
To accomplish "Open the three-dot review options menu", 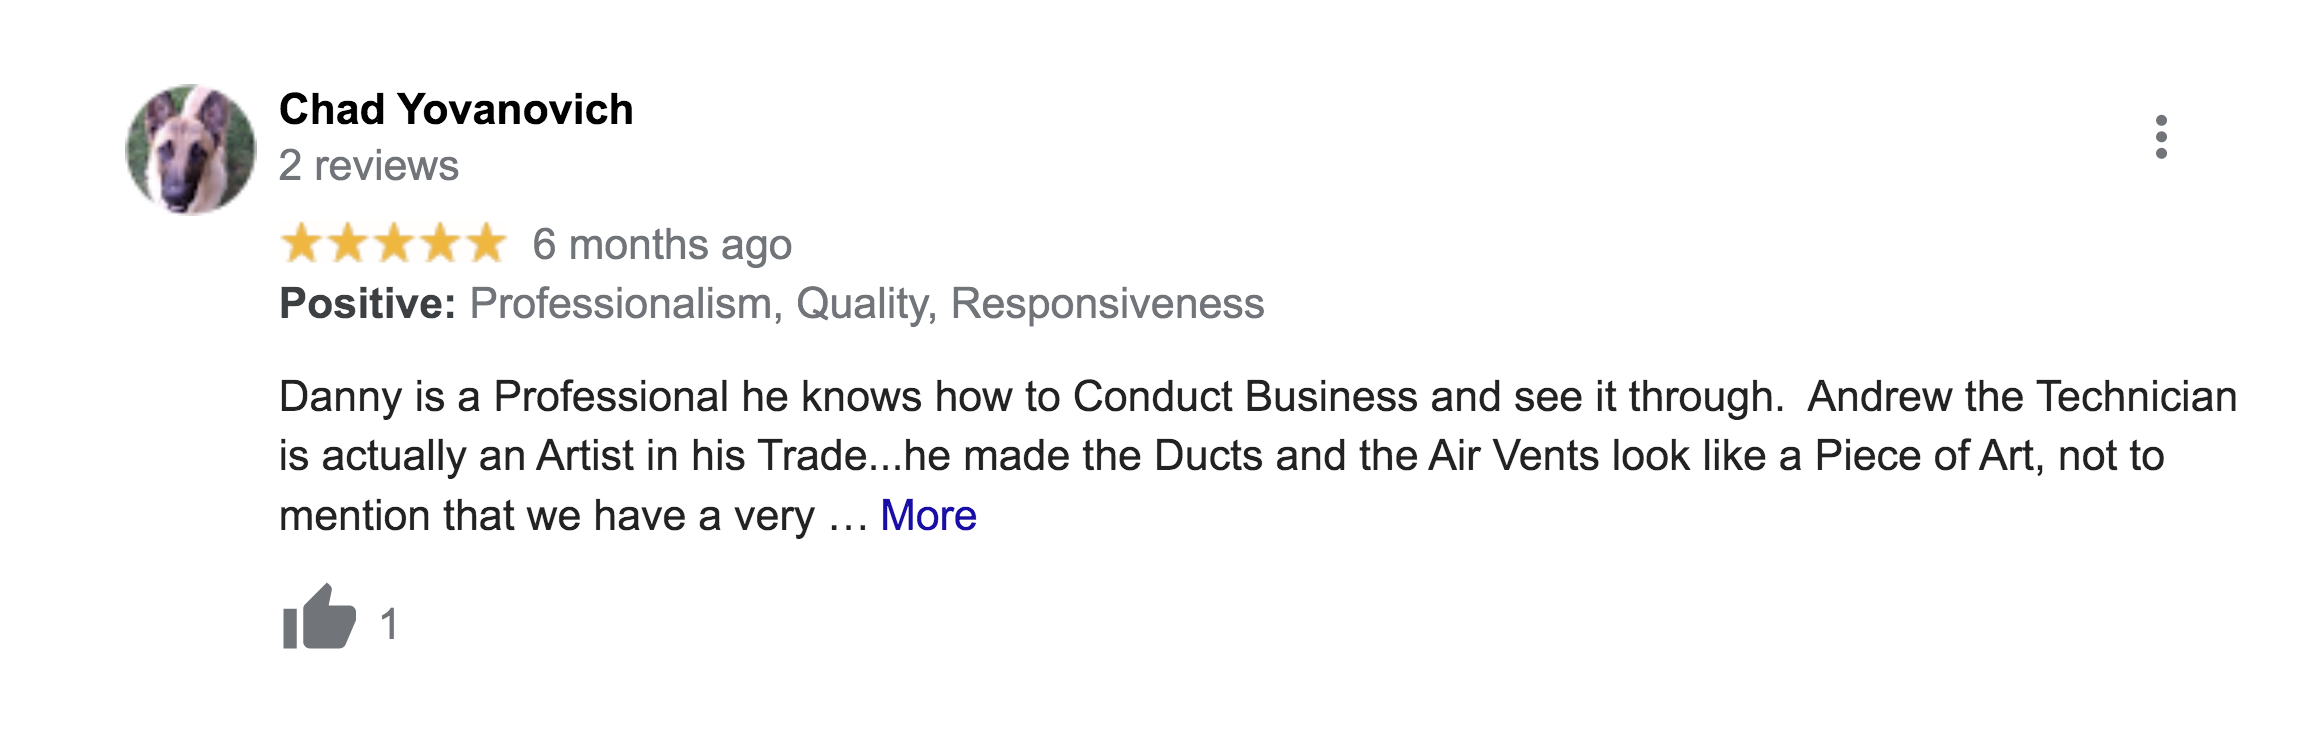I will (x=2161, y=137).
